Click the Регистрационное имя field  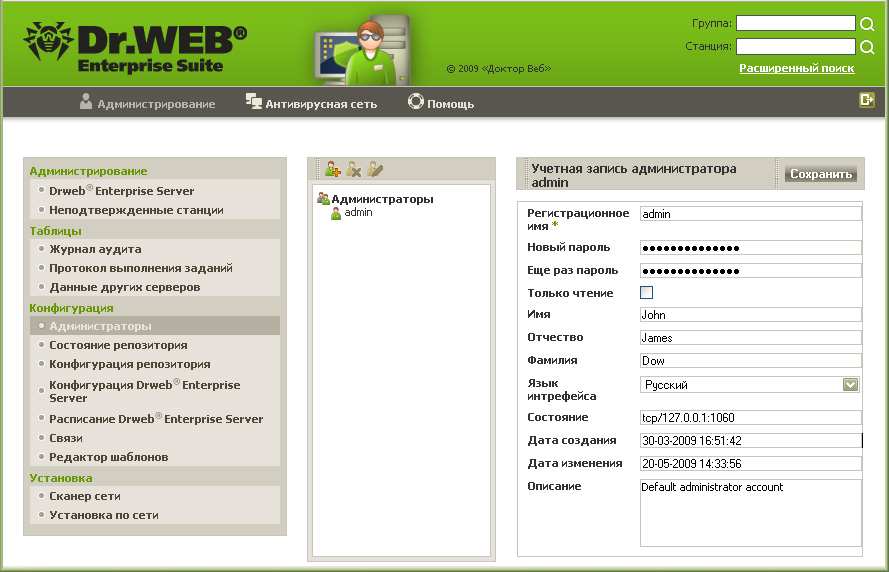tap(751, 214)
